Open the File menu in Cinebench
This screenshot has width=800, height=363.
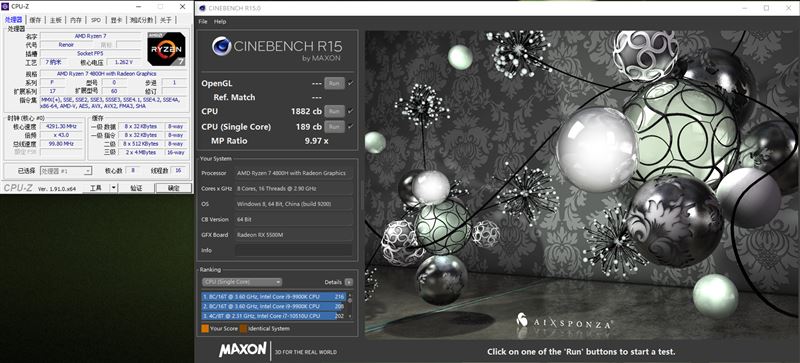[x=203, y=21]
